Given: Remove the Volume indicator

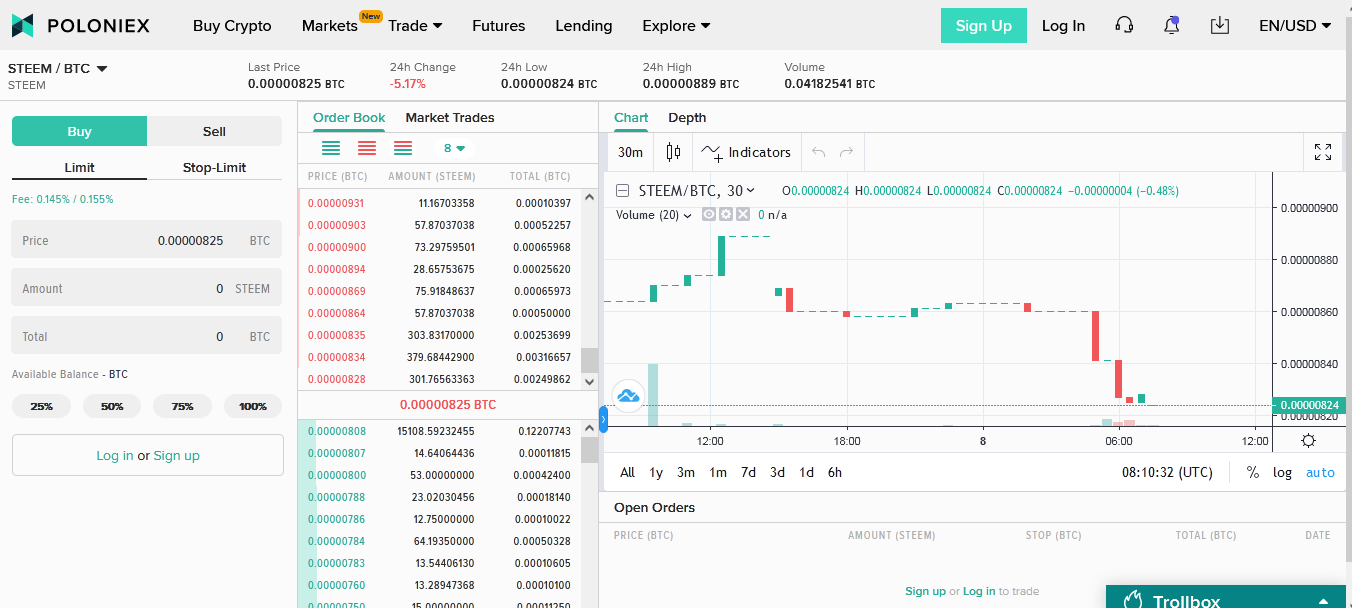Looking at the screenshot, I should (742, 214).
